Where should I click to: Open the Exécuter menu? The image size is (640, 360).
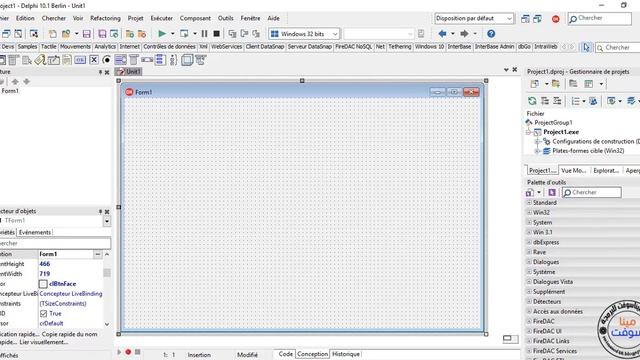click(x=162, y=18)
